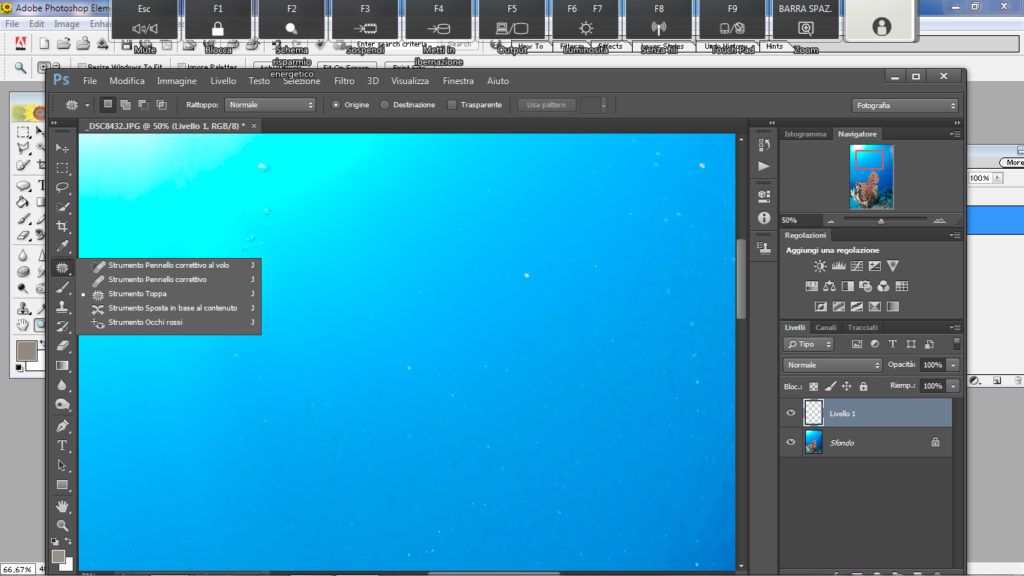Add a Brightness/Contrast adjustment from Regolazioni
The height and width of the screenshot is (576, 1024).
coord(820,266)
